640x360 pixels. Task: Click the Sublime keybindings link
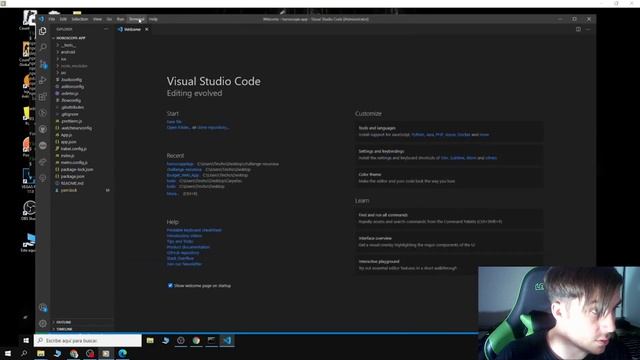pyautogui.click(x=457, y=158)
